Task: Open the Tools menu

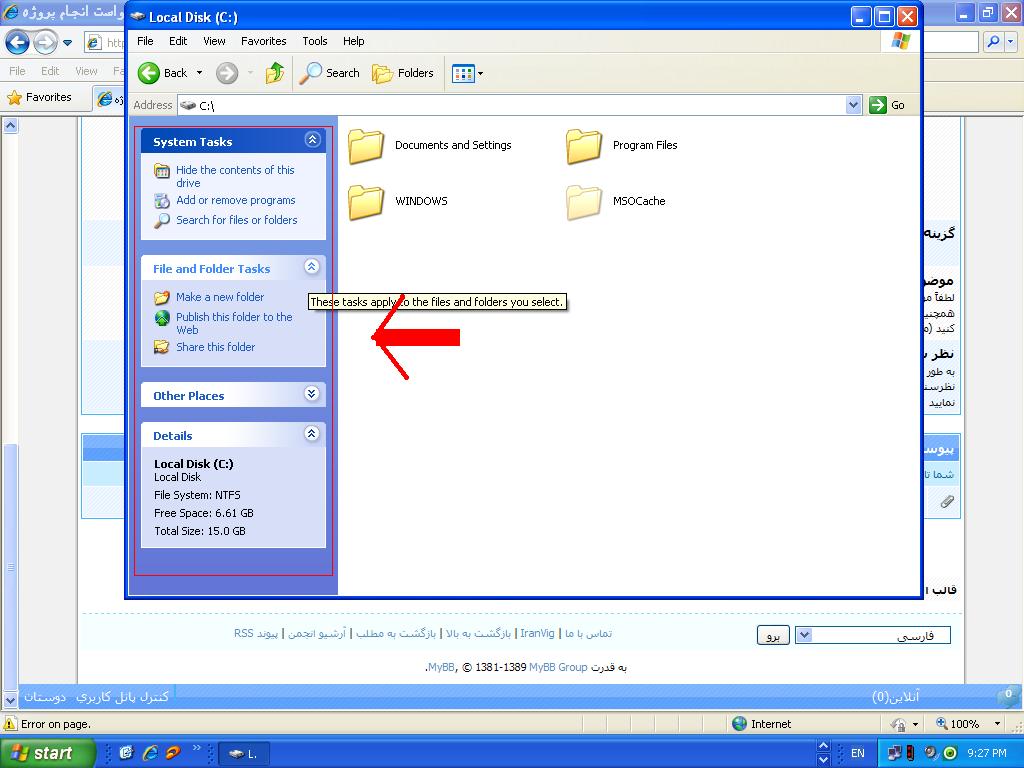Action: pyautogui.click(x=315, y=41)
